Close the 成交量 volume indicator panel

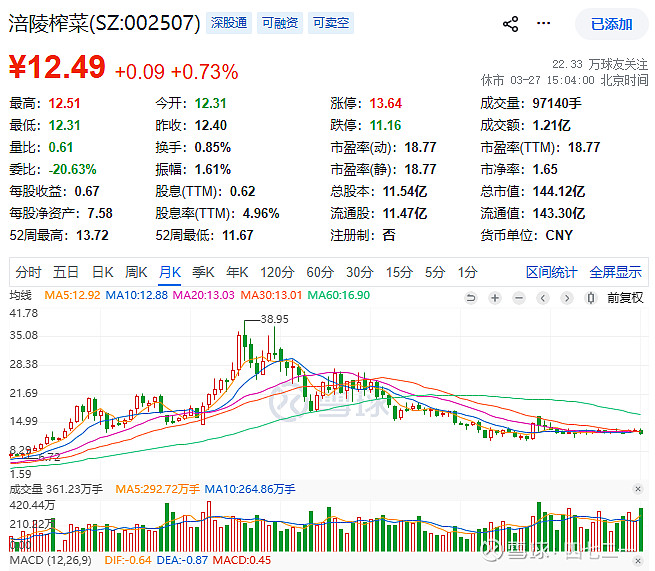point(637,489)
